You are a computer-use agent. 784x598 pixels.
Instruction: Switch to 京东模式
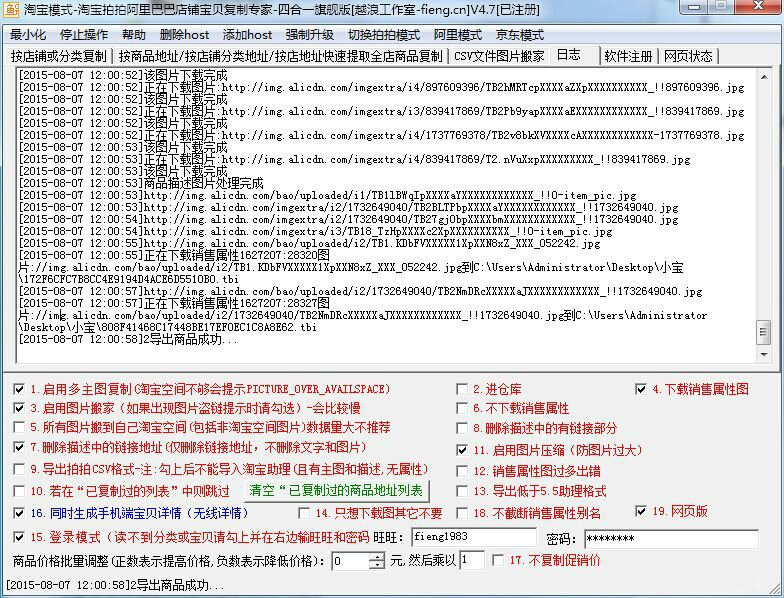[520, 34]
